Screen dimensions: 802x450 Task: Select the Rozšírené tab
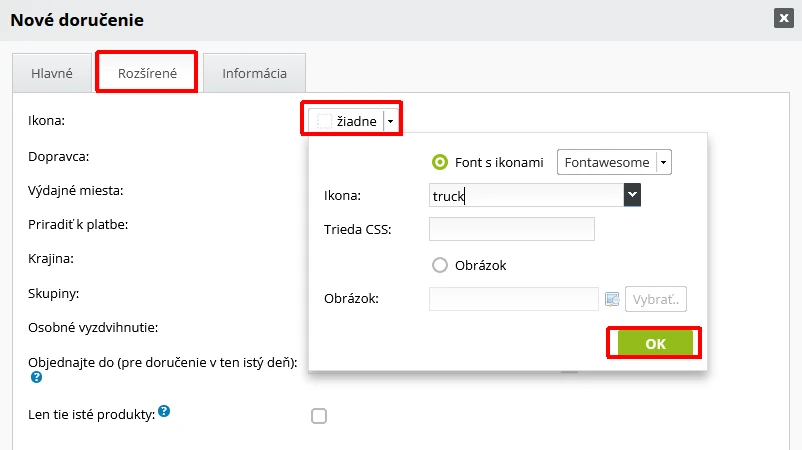coord(146,73)
